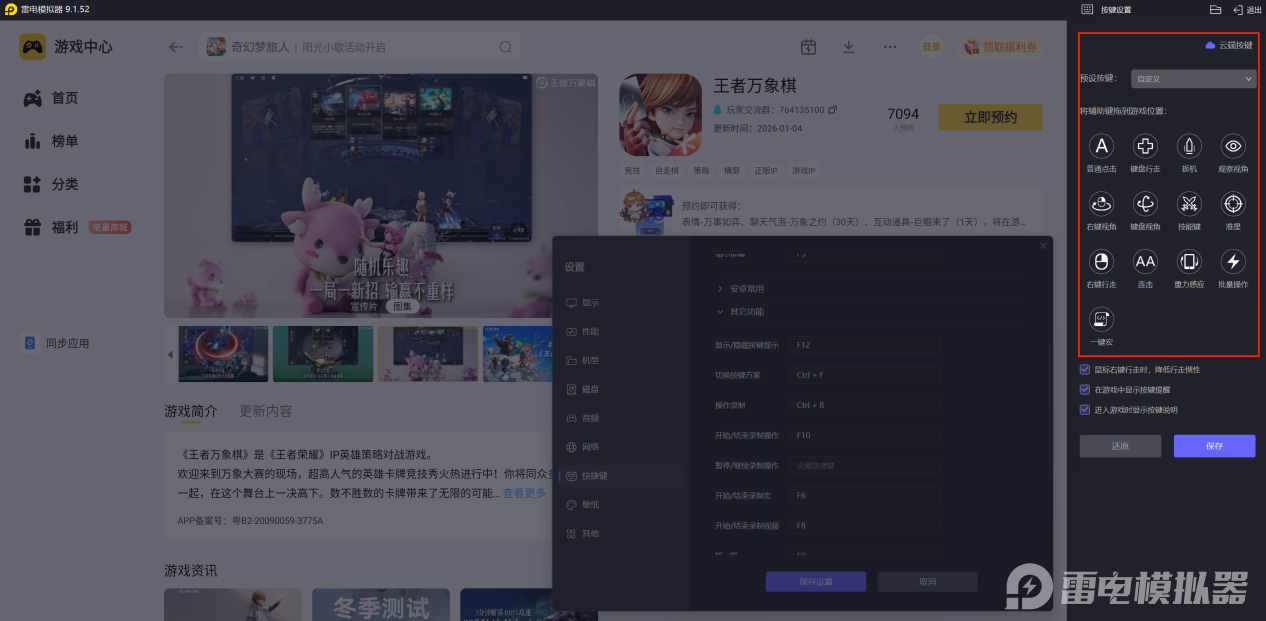Click the F10 开始/结束录制操作 field

pos(865,436)
